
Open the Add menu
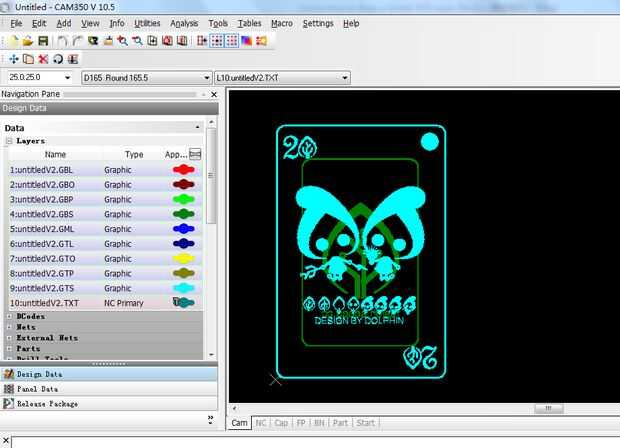coord(64,24)
